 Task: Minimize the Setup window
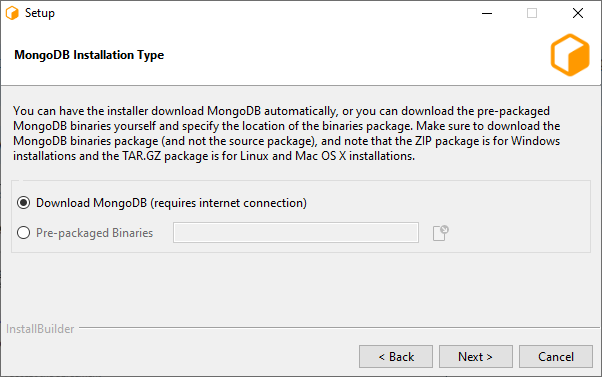487,13
